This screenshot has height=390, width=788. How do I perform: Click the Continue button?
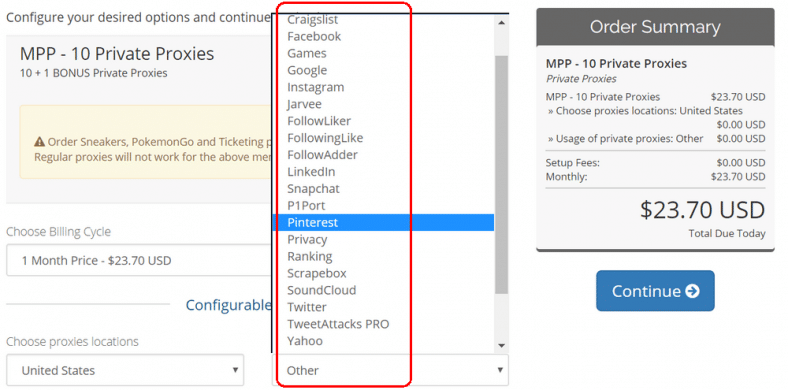(655, 291)
